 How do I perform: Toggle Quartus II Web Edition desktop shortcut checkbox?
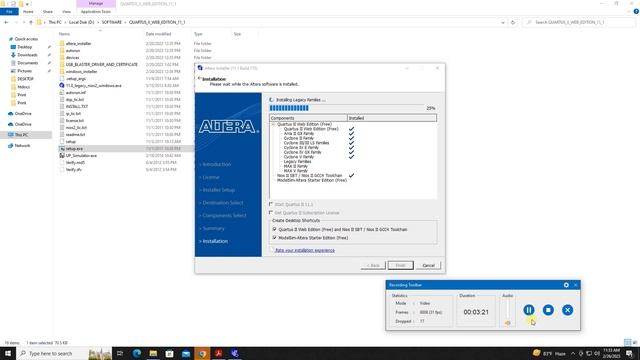point(274,229)
